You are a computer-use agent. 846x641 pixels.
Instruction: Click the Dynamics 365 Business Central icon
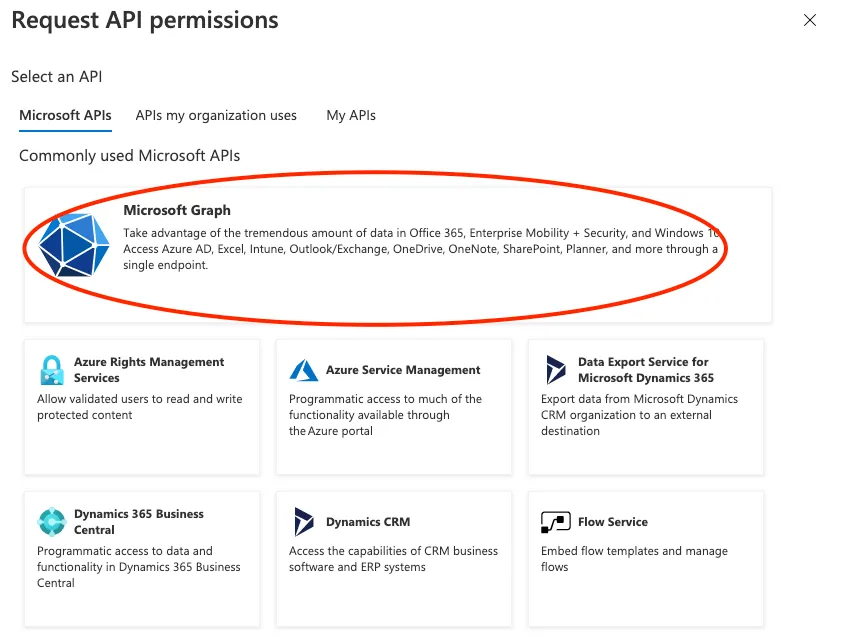[x=52, y=522]
